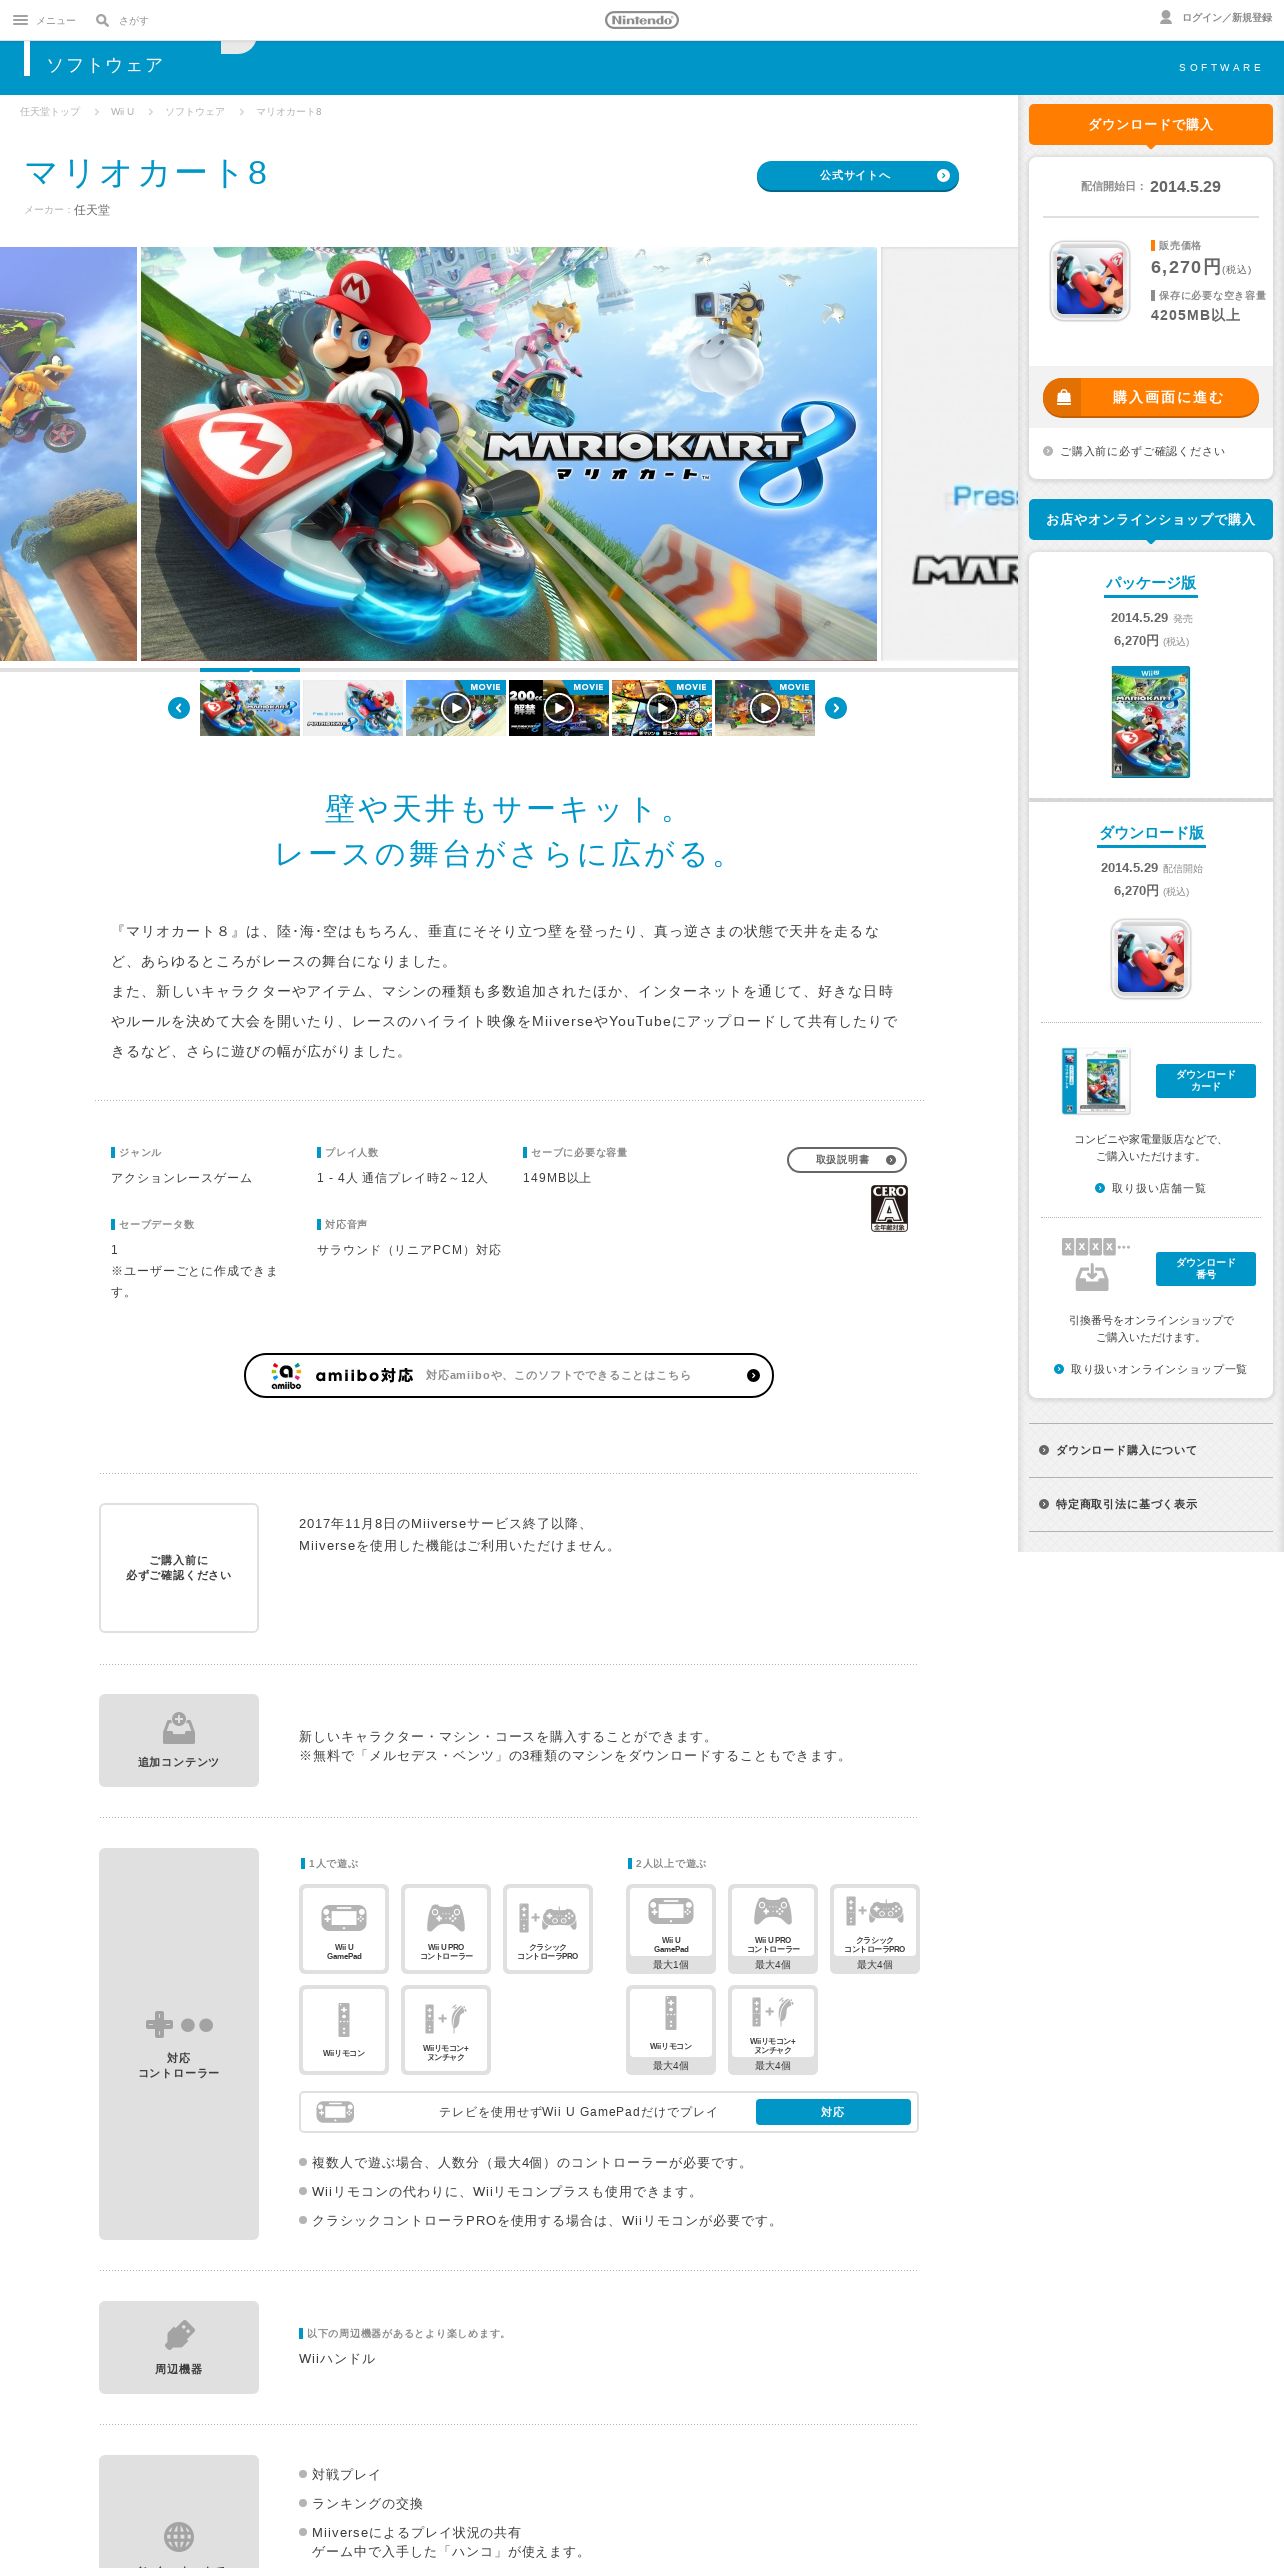Click single-player Wiiリモコン icon
Image resolution: width=1284 pixels, height=2568 pixels.
[x=344, y=2030]
